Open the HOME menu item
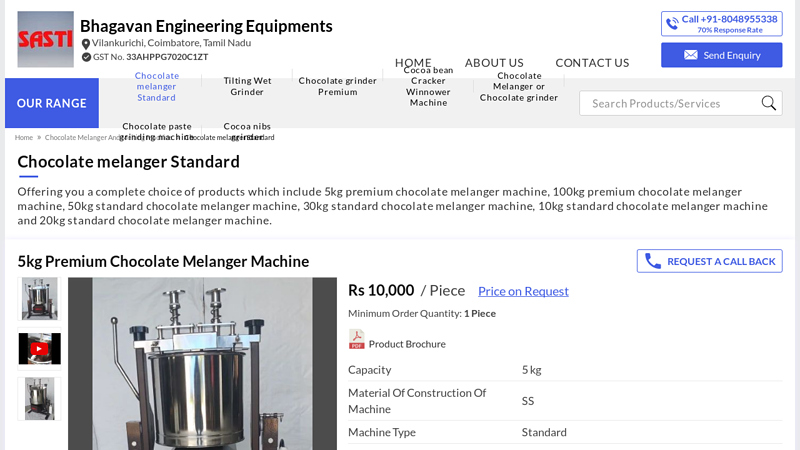This screenshot has height=450, width=800. [x=413, y=62]
